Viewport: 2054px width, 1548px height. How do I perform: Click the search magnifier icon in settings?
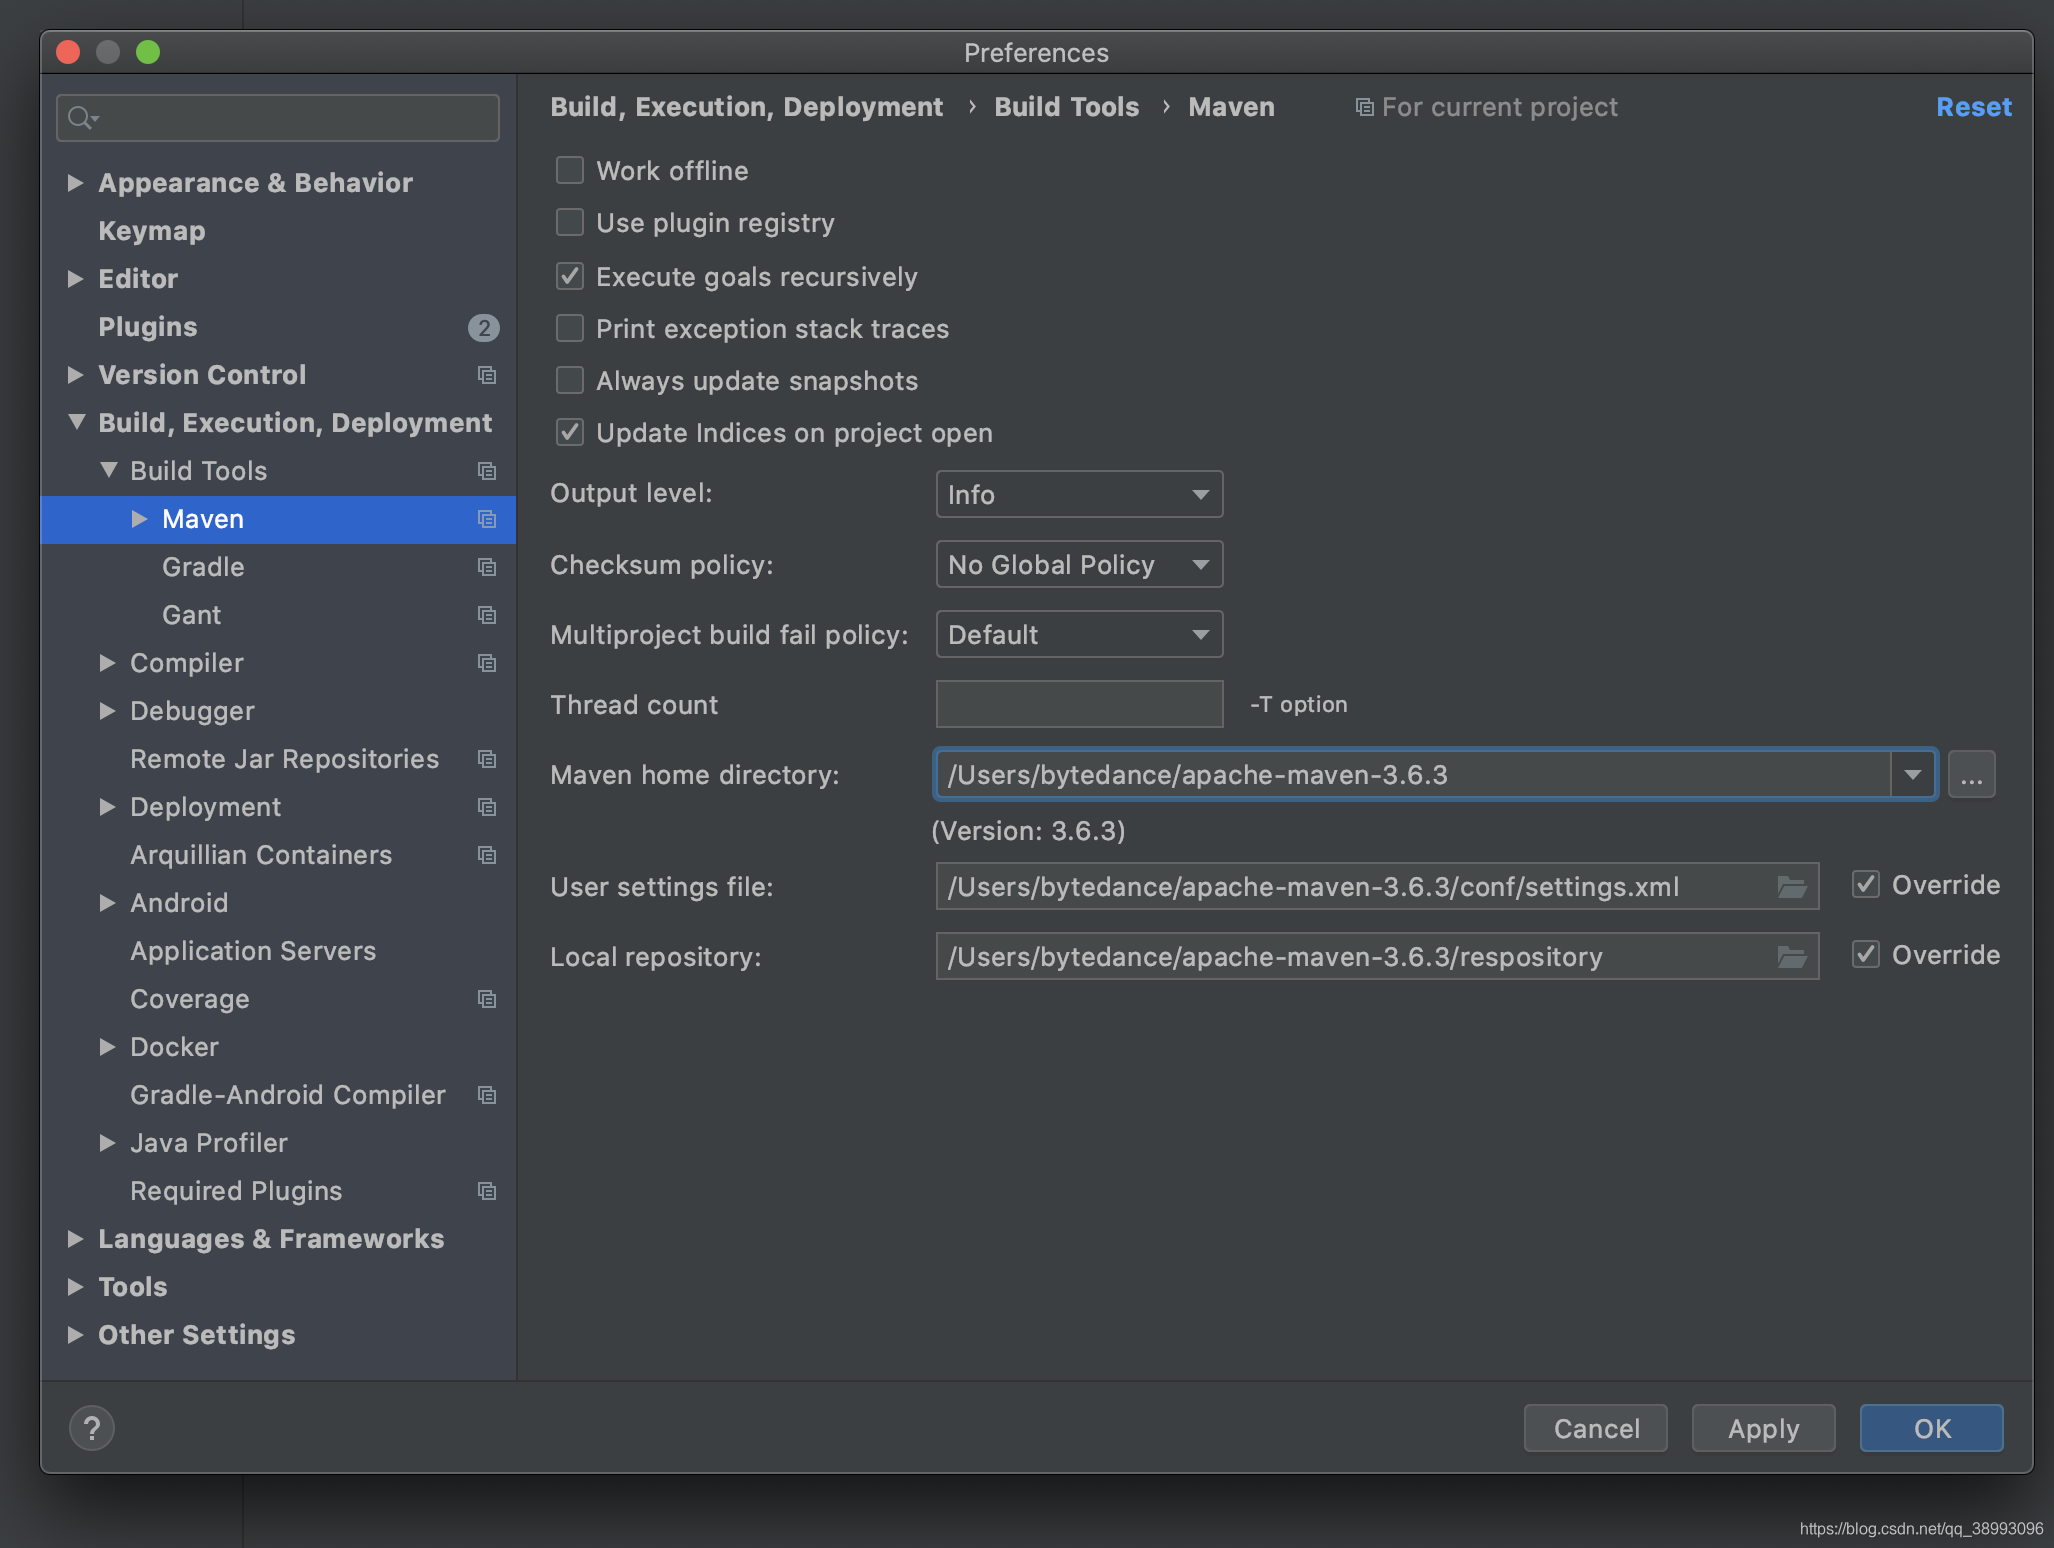82,118
